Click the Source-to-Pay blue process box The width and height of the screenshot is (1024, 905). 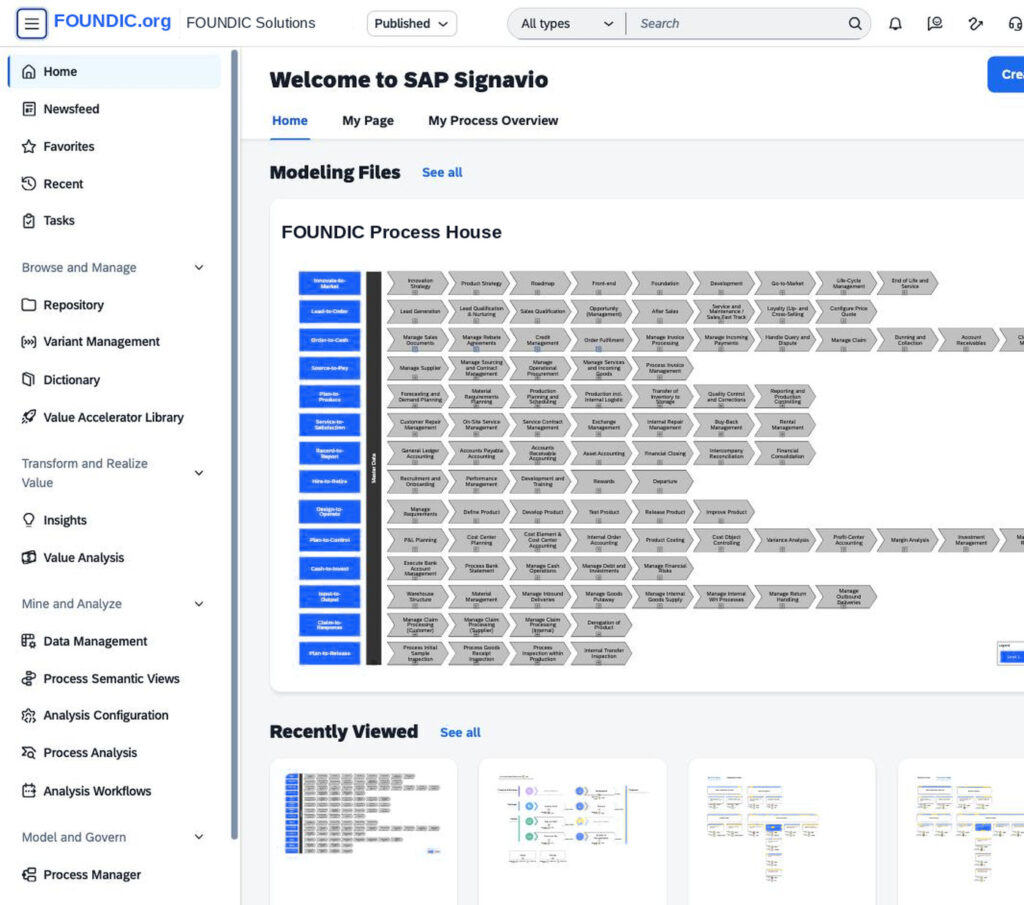[330, 368]
